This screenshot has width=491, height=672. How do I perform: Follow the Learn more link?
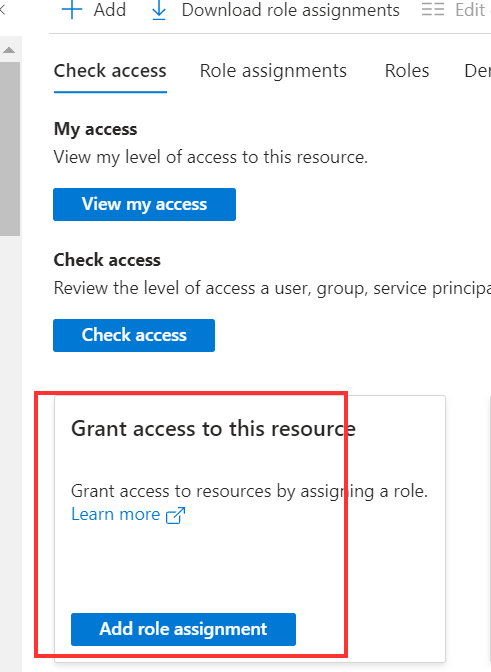point(115,514)
